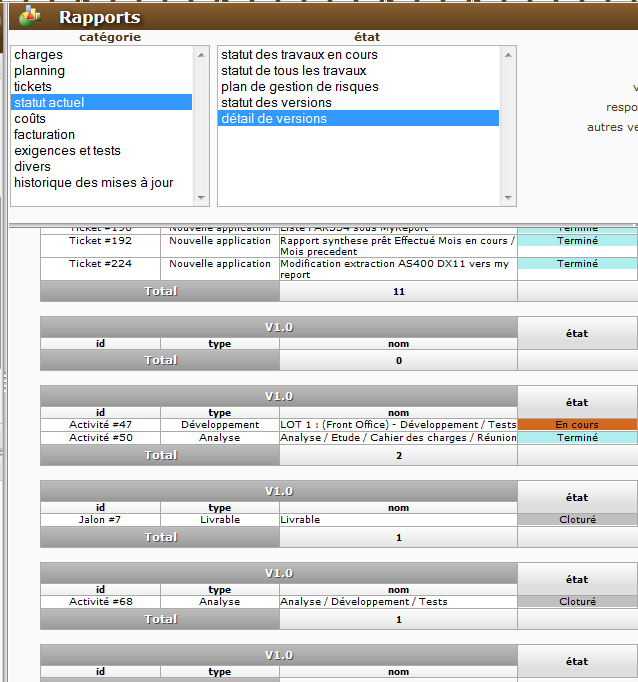Click the Activité #68 id cell
This screenshot has height=682, width=638.
(100, 602)
